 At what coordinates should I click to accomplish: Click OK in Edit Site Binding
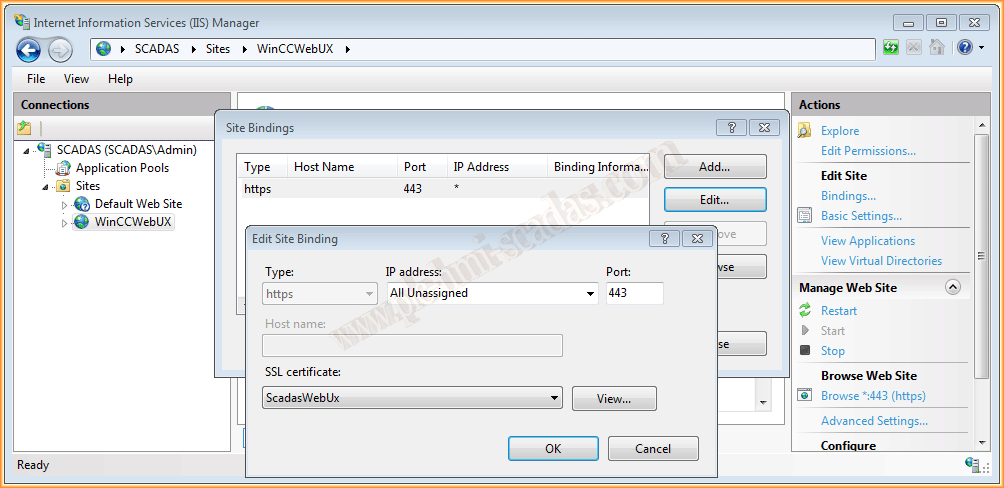(x=553, y=449)
